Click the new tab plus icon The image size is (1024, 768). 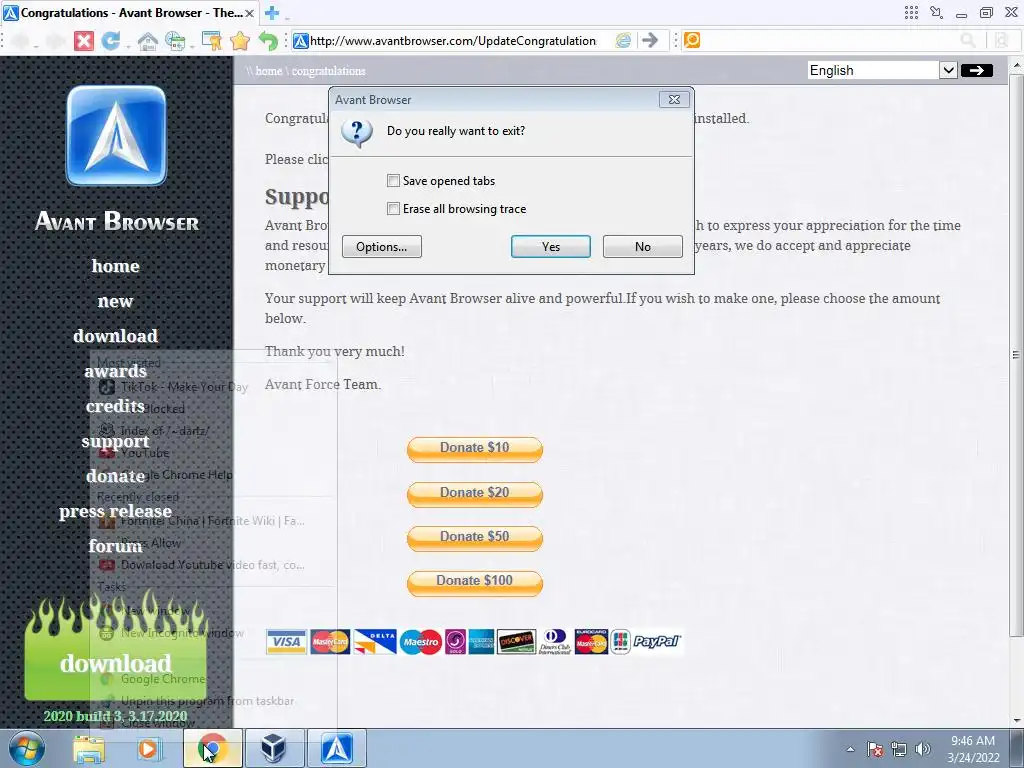pyautogui.click(x=272, y=12)
